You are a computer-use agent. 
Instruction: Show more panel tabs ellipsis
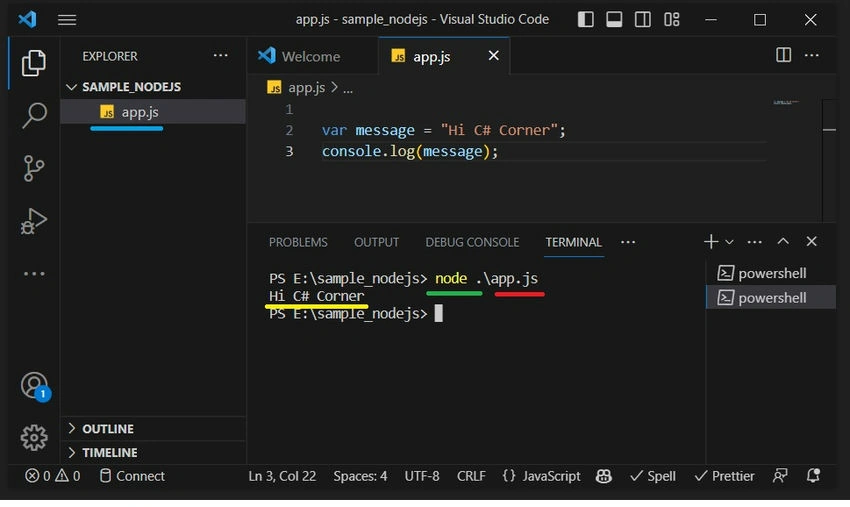click(x=628, y=242)
